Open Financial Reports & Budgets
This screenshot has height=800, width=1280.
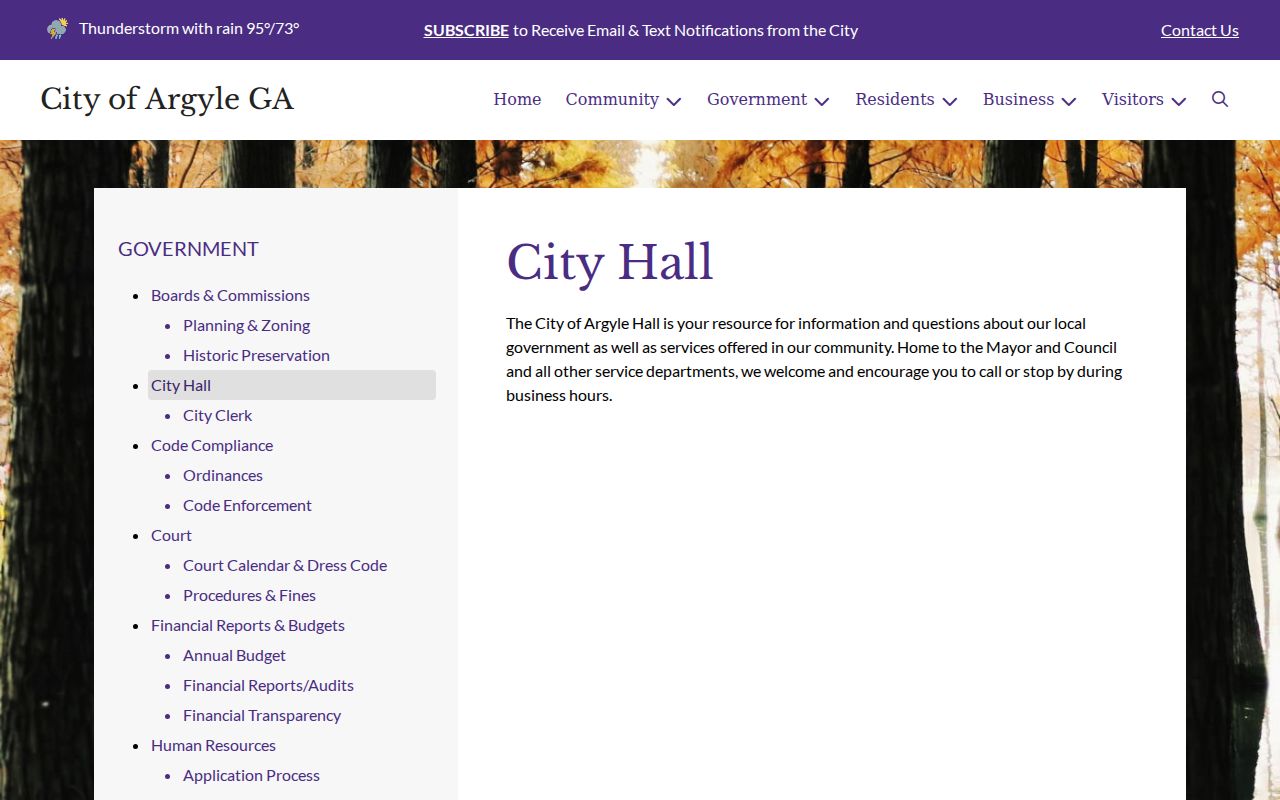[x=248, y=625]
